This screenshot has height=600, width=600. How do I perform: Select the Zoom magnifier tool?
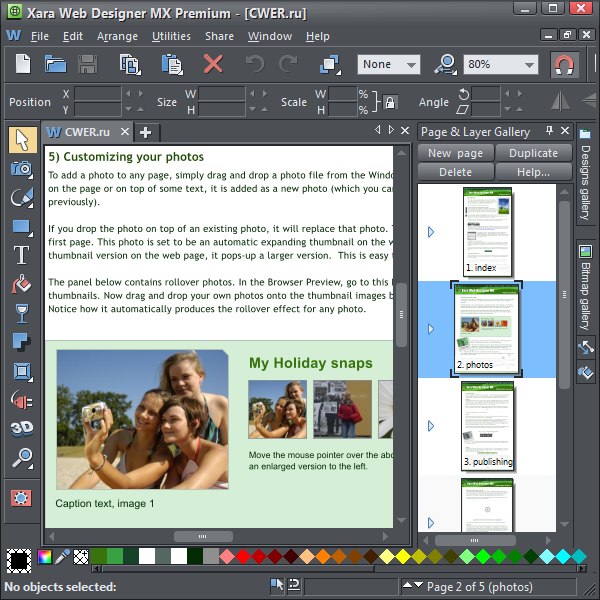22,458
